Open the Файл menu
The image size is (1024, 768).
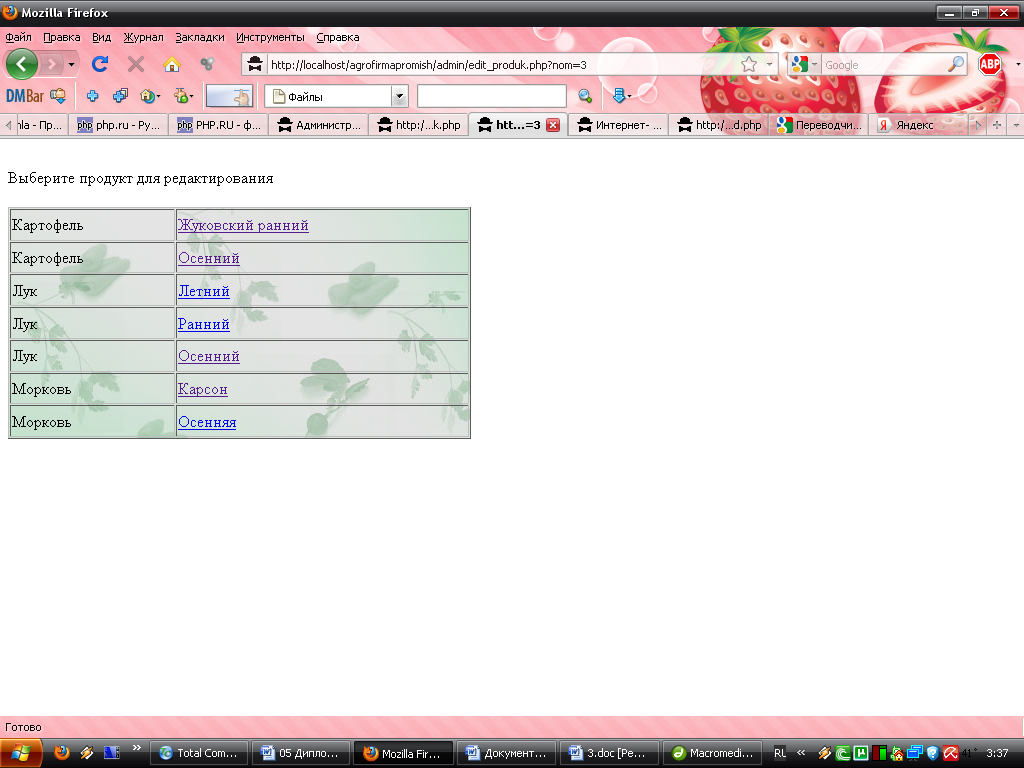(x=18, y=37)
